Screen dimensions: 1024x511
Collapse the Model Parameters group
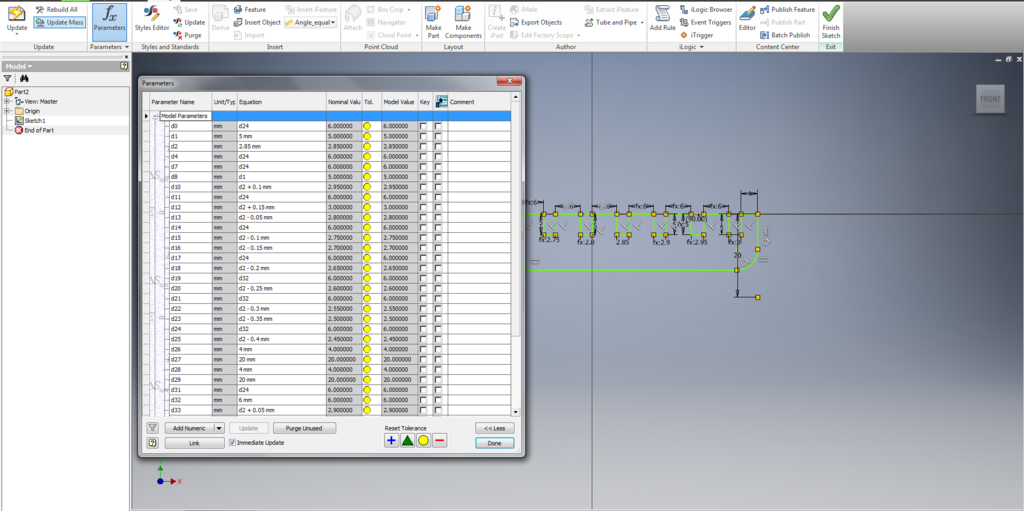(155, 116)
